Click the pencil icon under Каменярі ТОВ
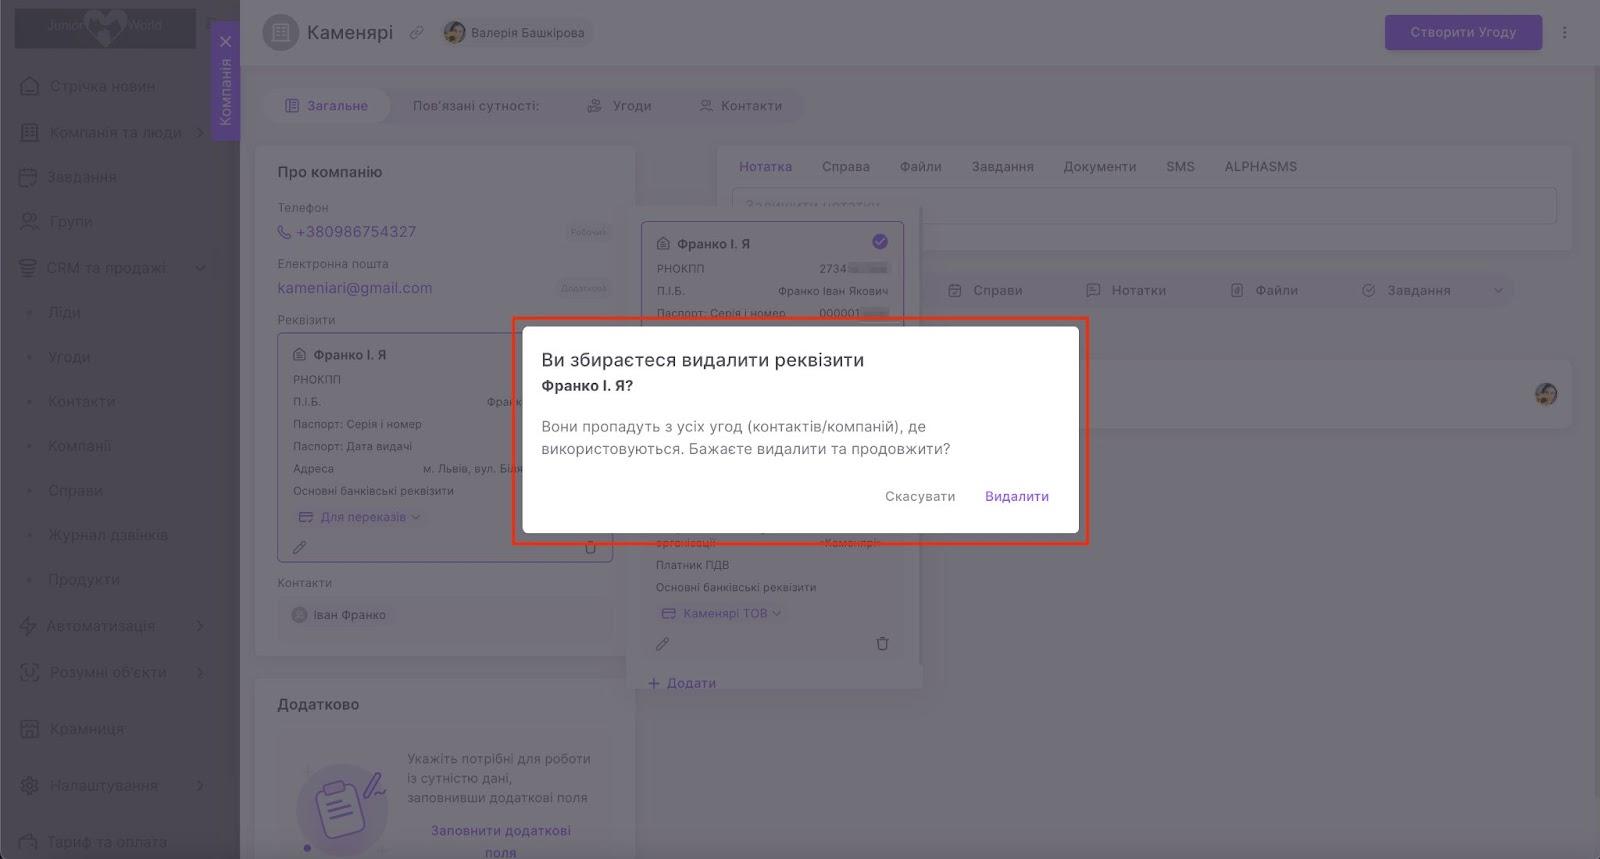This screenshot has height=859, width=1600. [x=662, y=644]
